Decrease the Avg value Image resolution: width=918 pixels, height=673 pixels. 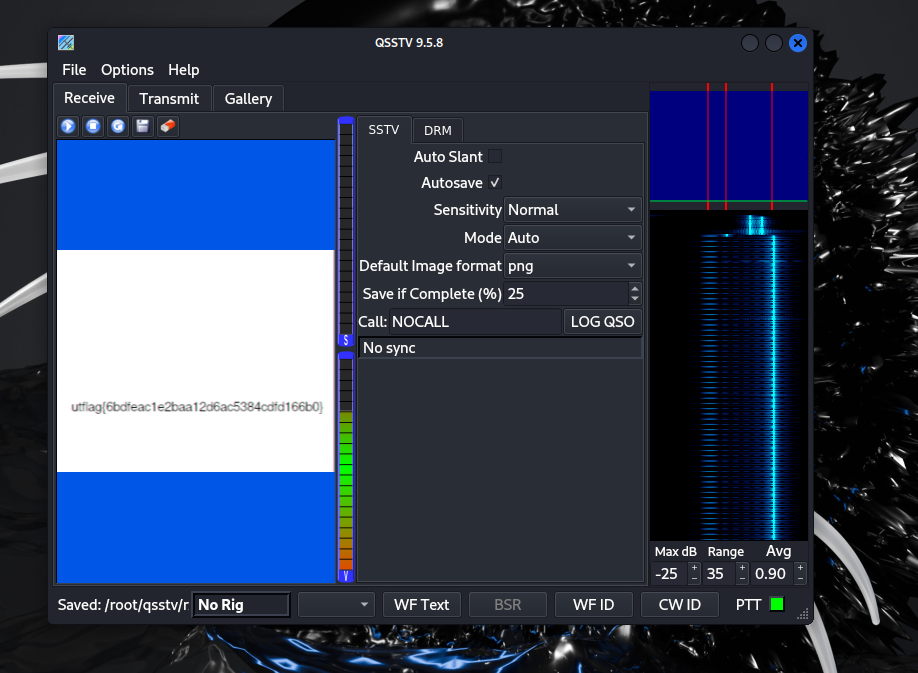tap(800, 579)
